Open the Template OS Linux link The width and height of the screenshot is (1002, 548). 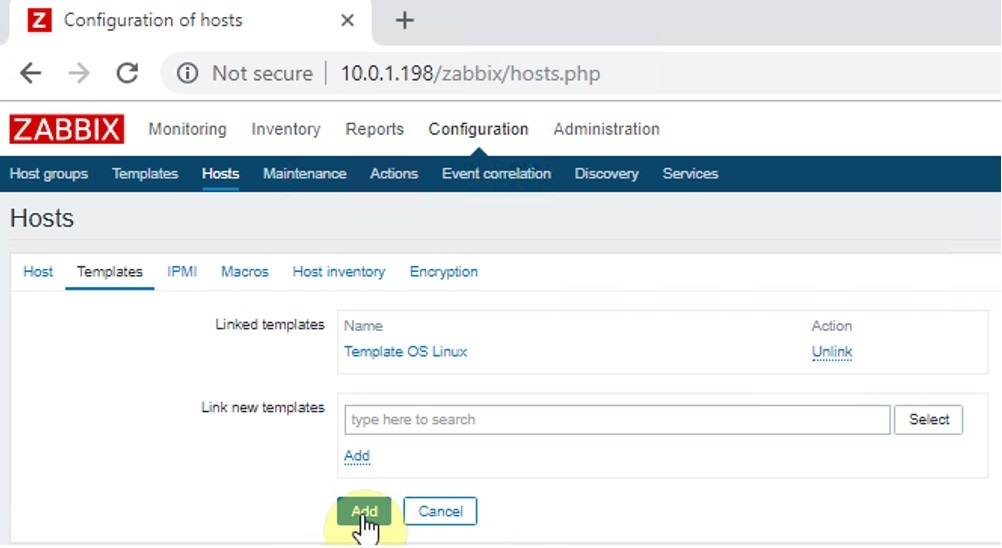(x=405, y=352)
